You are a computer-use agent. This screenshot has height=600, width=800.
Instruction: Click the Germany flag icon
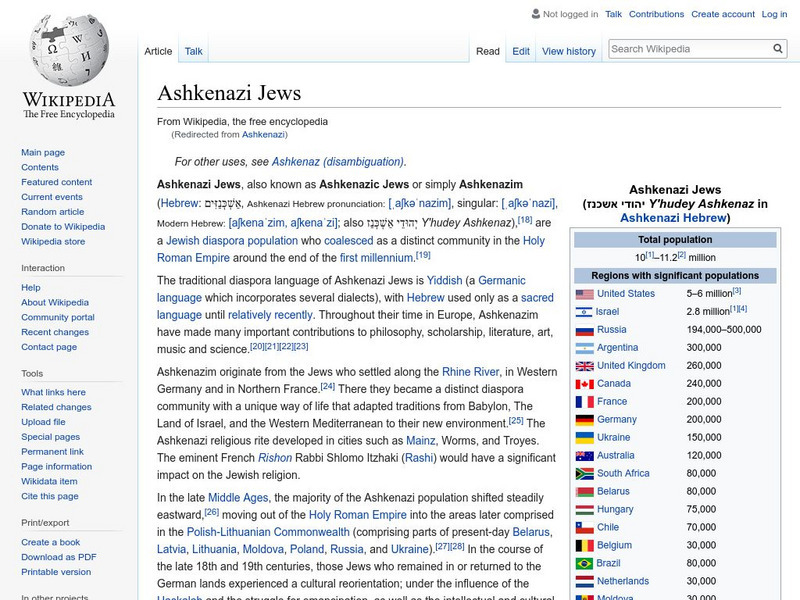click(585, 420)
